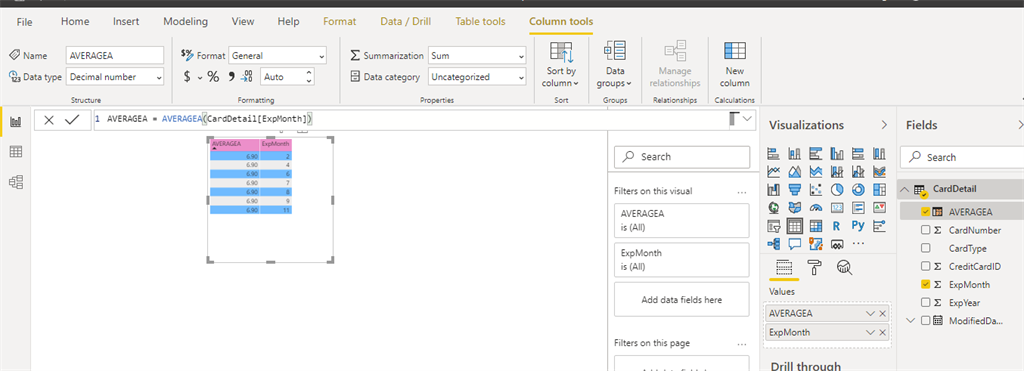Viewport: 1024px width, 371px height.
Task: Remove ExpMonth from Values well
Action: pos(882,332)
